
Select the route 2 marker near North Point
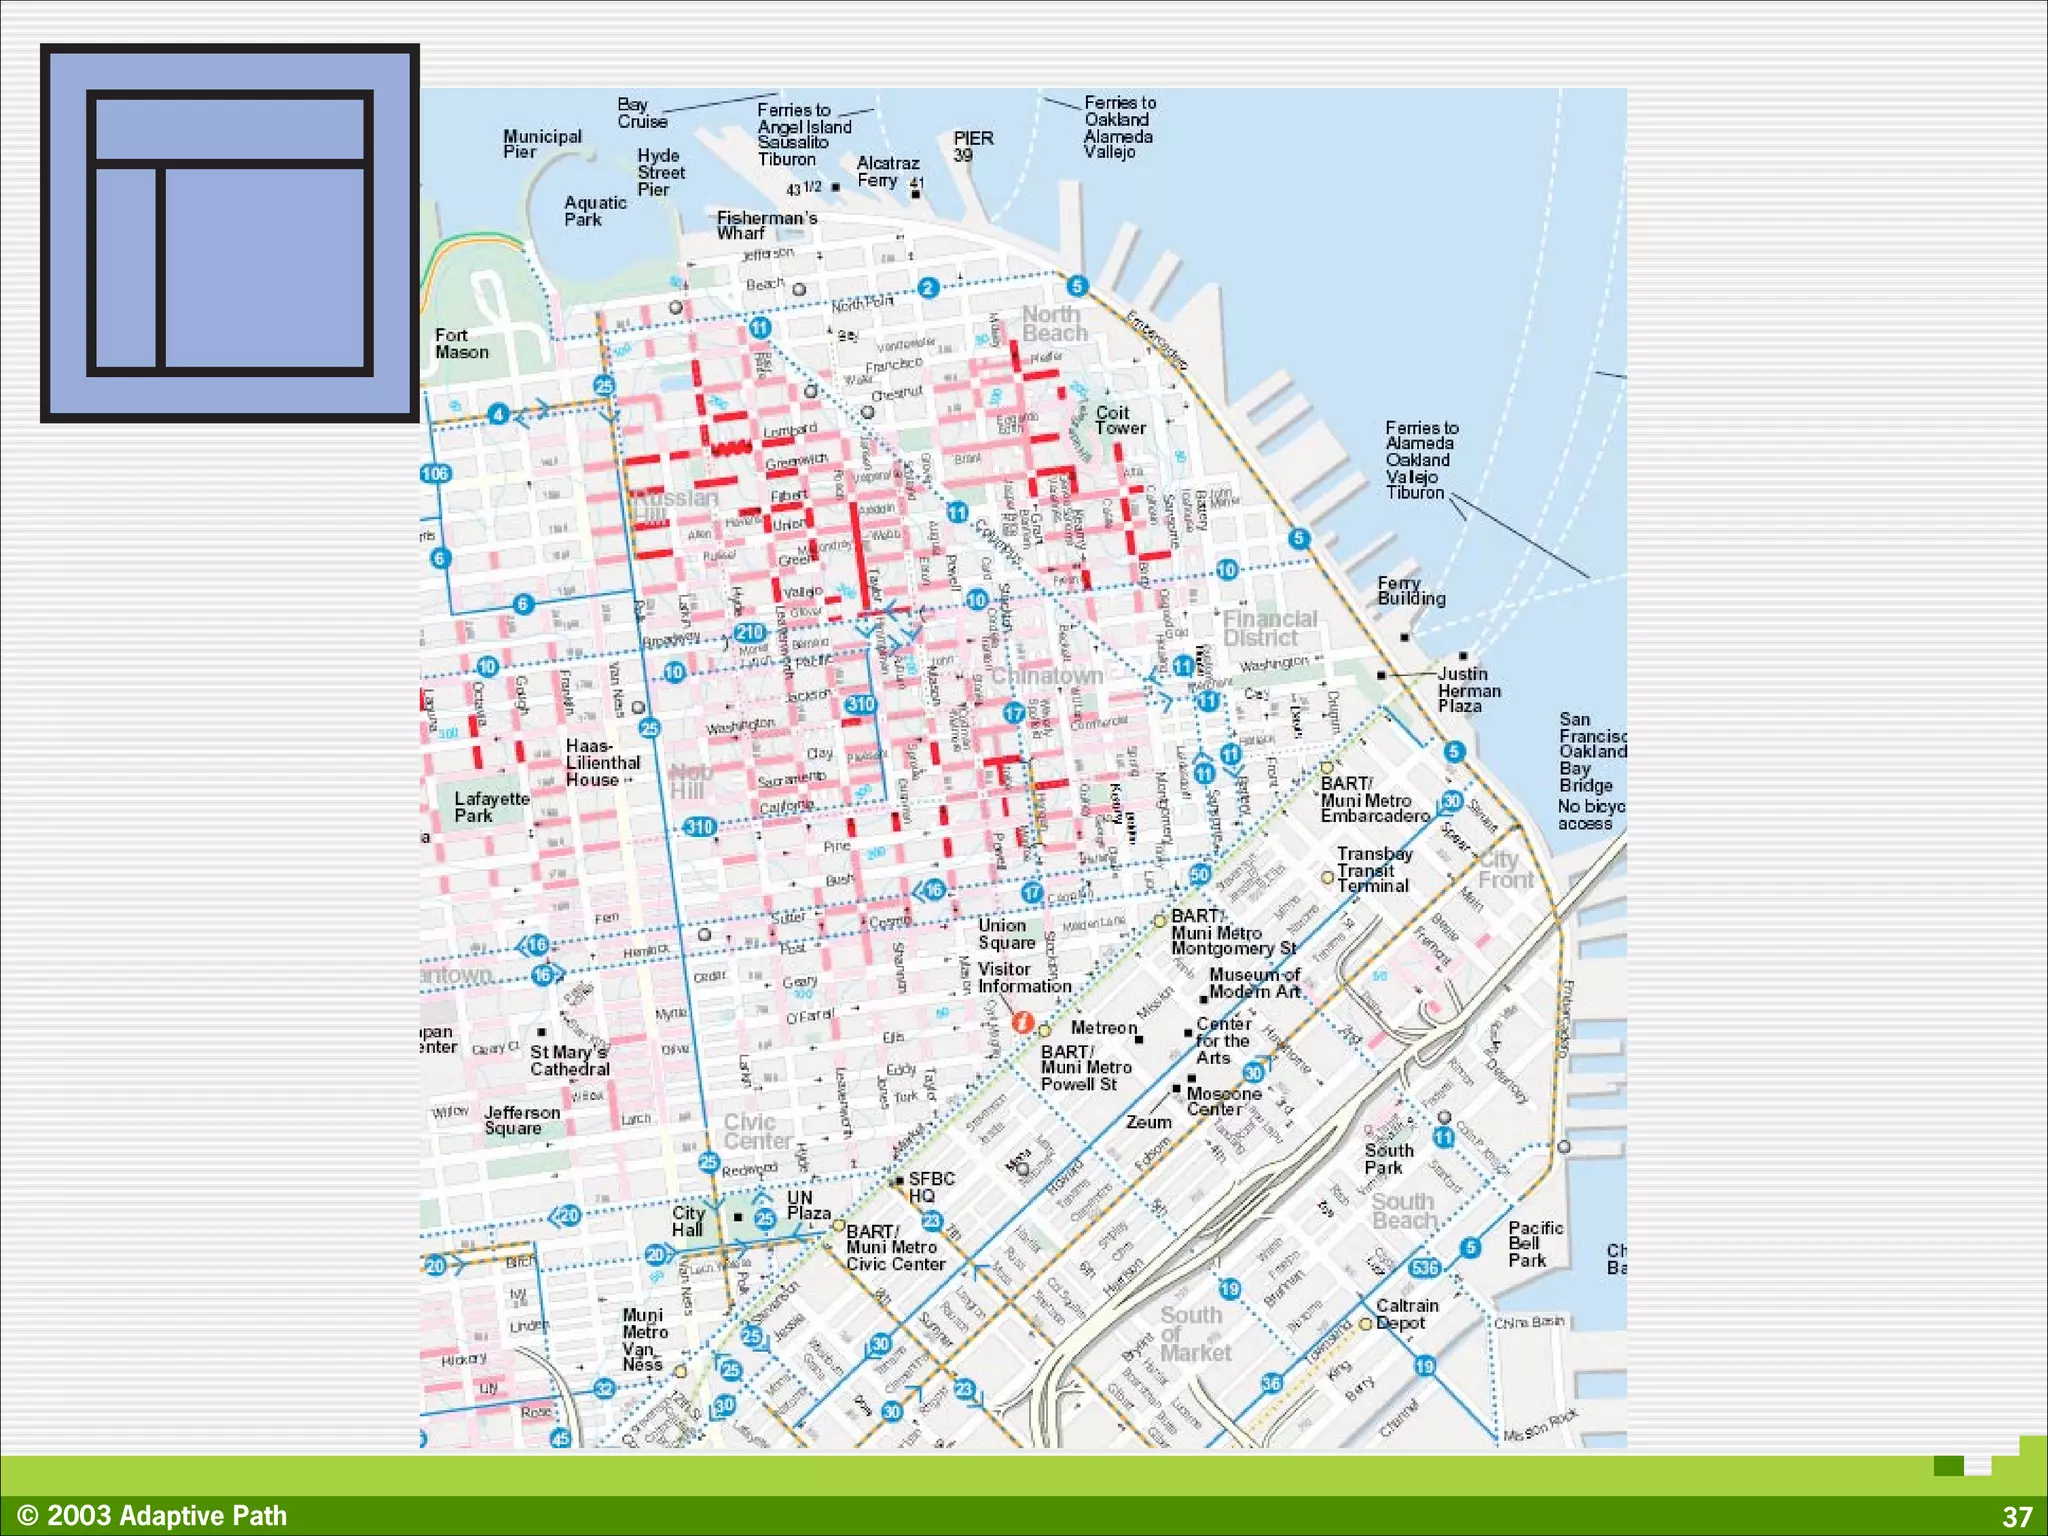928,288
